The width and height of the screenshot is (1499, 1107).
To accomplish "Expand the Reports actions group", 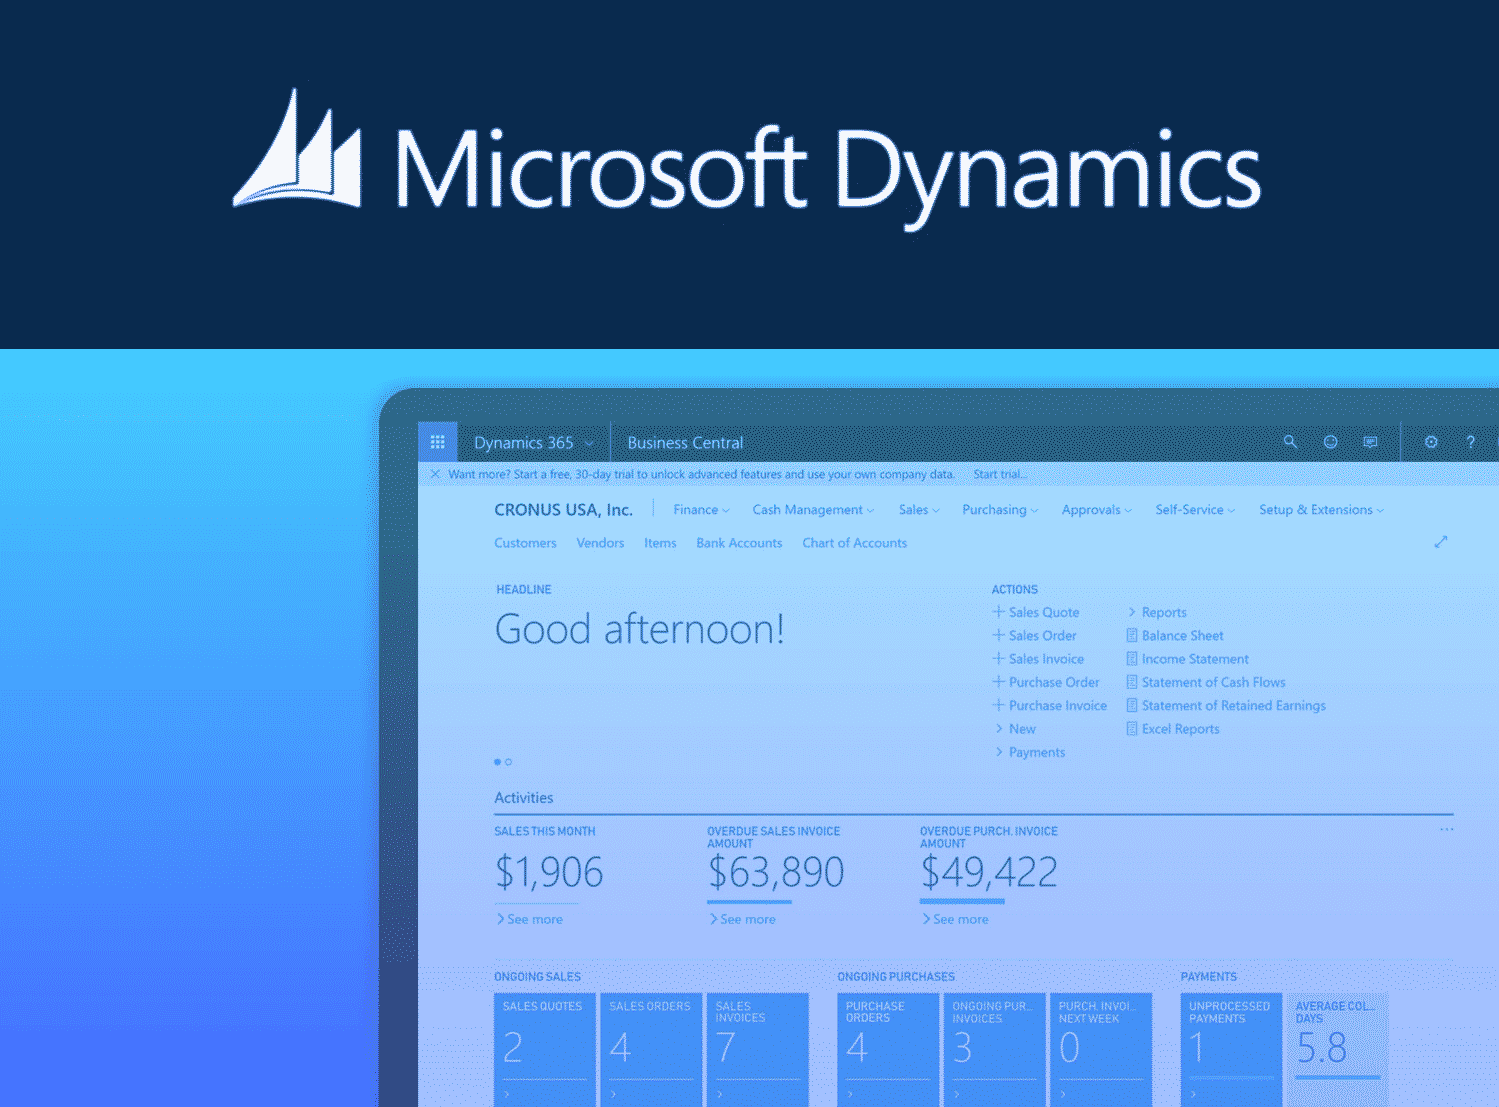I will click(1157, 612).
